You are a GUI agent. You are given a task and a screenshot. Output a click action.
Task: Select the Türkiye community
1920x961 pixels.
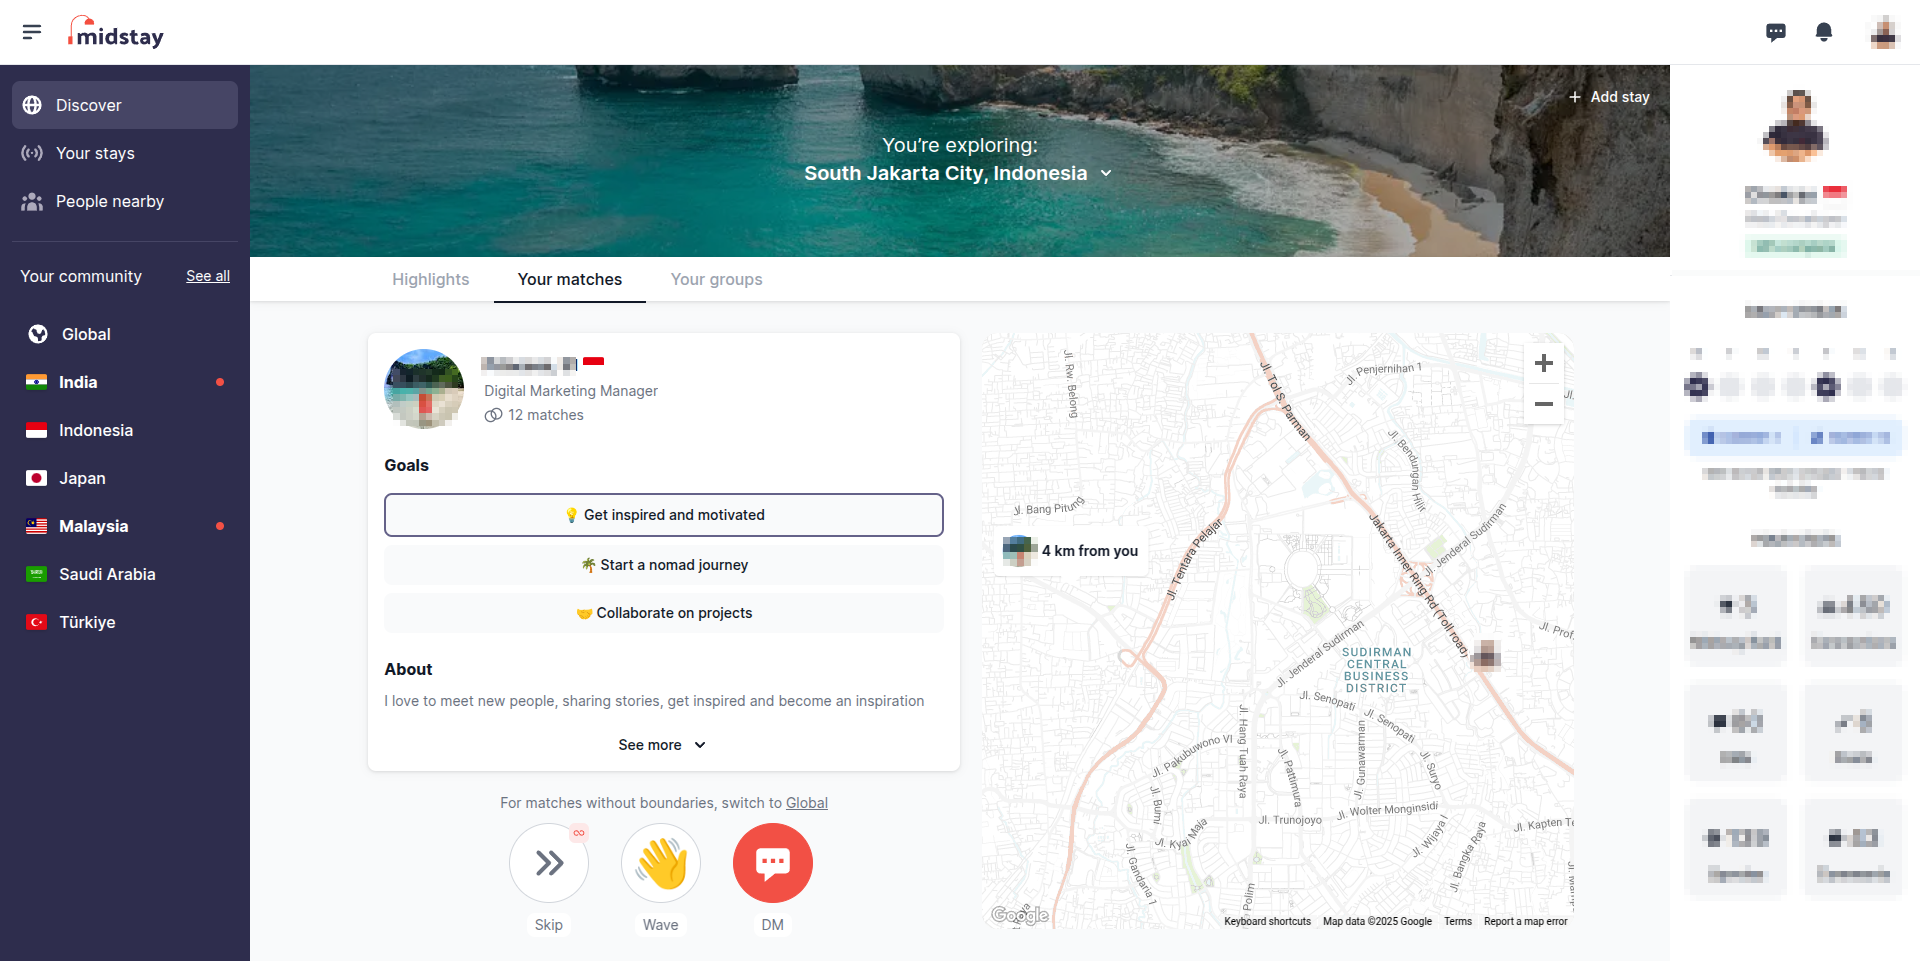tap(125, 622)
